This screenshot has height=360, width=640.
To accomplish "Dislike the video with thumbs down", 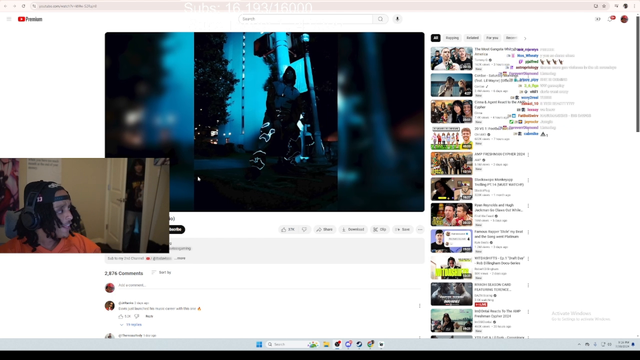I will point(304,229).
